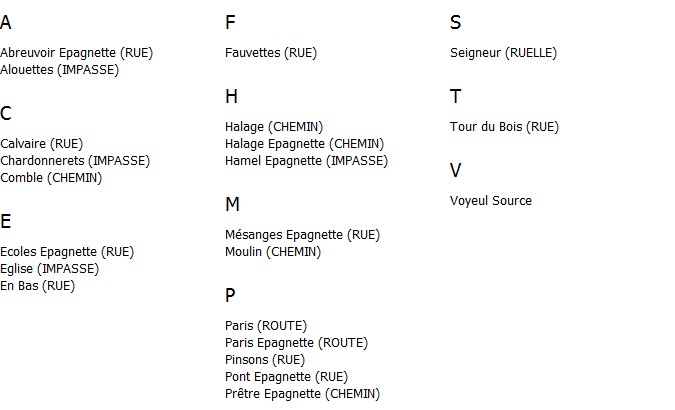Click the Calvaire (RUE) link
Screen dimensions: 675x410
click(x=42, y=144)
